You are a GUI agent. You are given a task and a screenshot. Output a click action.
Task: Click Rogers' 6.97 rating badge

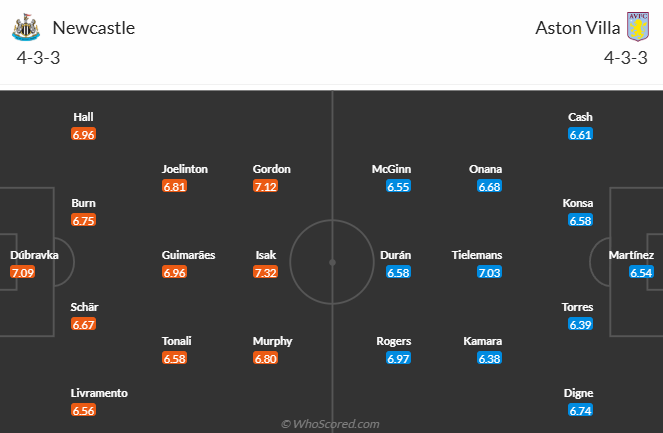[x=397, y=358]
